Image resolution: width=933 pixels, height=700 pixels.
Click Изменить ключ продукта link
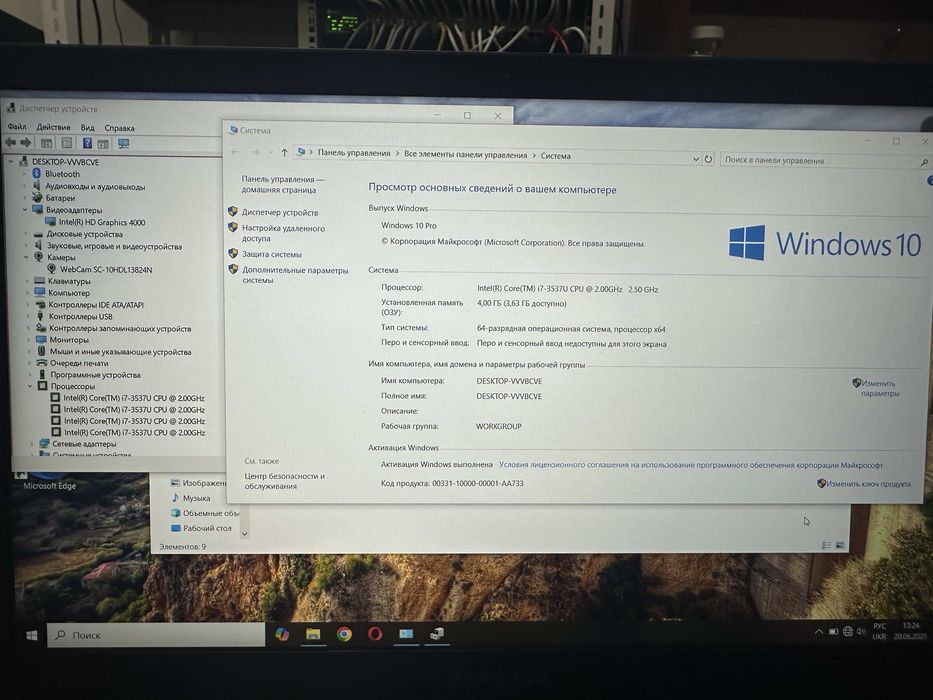pyautogui.click(x=868, y=483)
